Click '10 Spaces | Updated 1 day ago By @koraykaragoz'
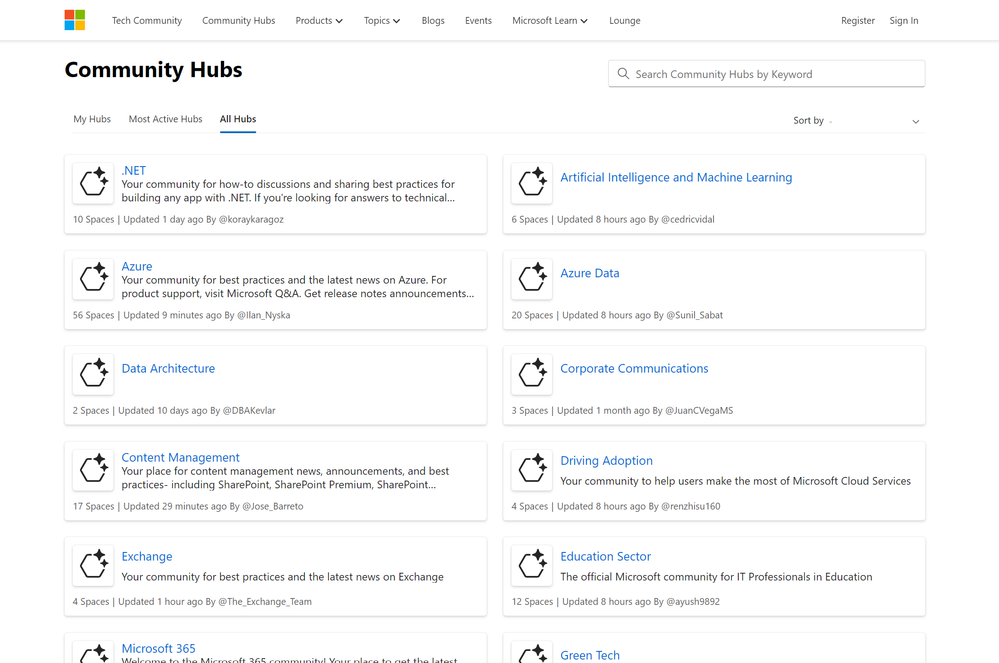Viewport: 999px width, 663px height. click(x=178, y=219)
